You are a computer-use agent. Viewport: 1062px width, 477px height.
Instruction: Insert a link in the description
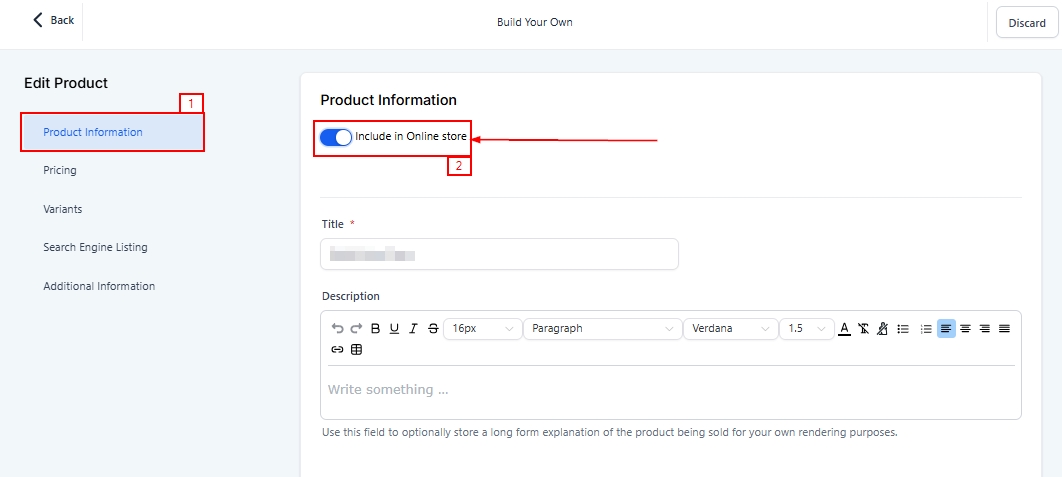point(337,350)
